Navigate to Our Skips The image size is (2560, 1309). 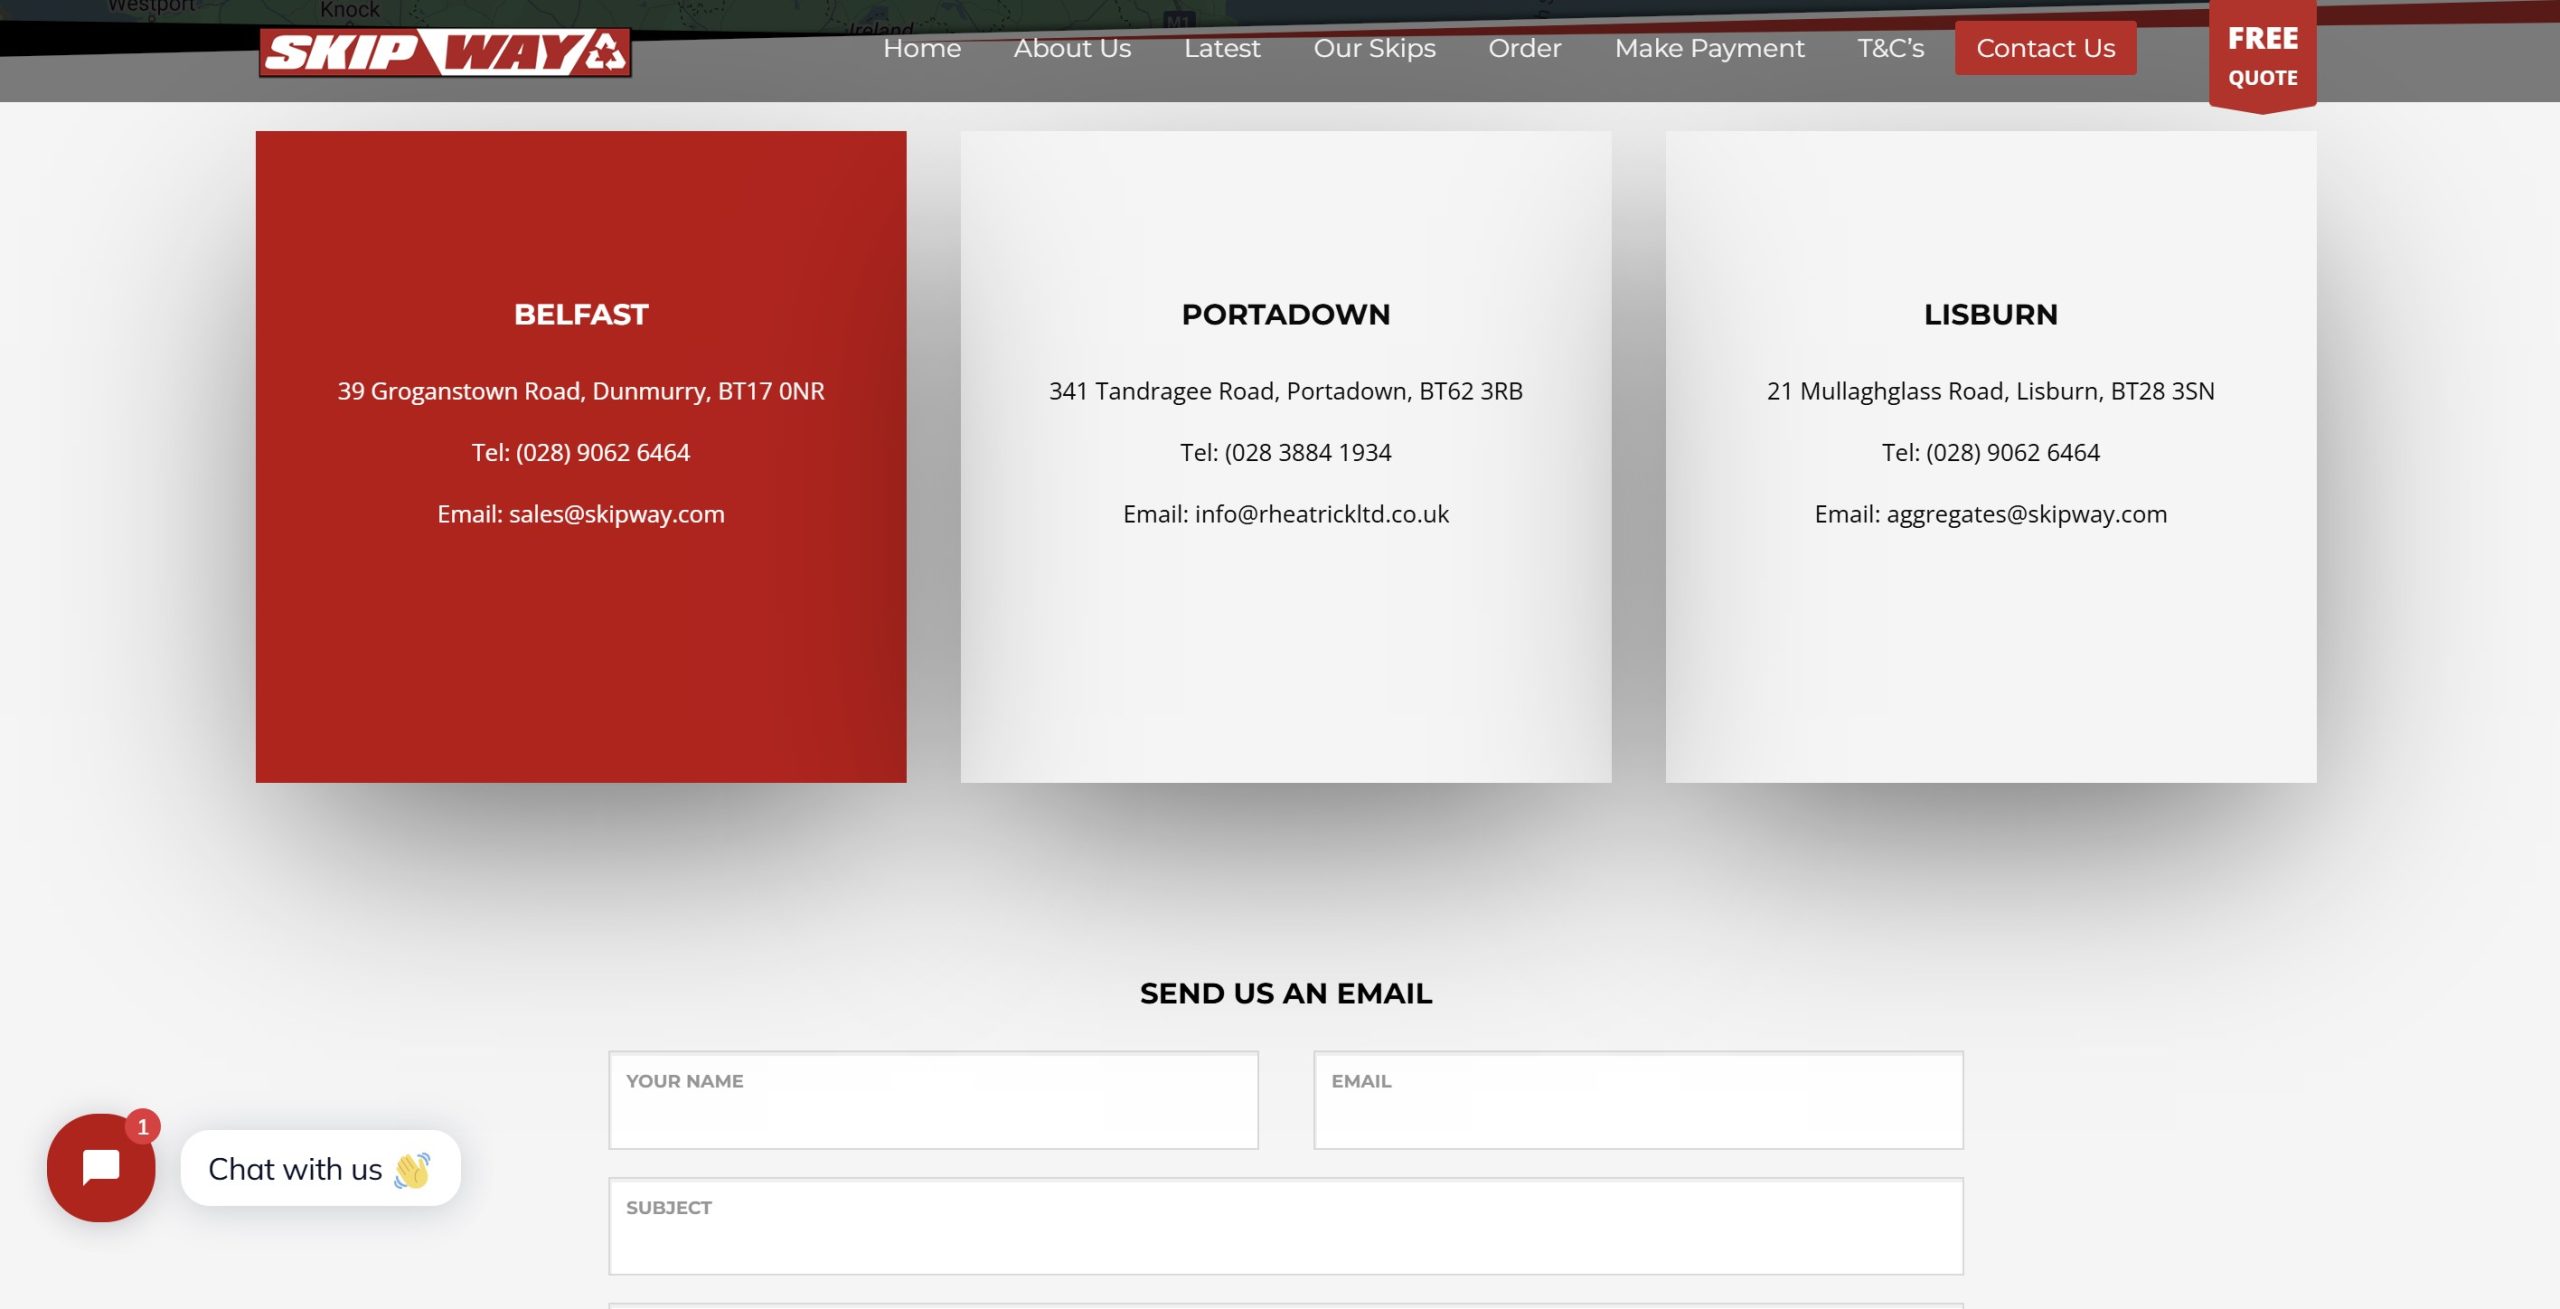point(1374,48)
